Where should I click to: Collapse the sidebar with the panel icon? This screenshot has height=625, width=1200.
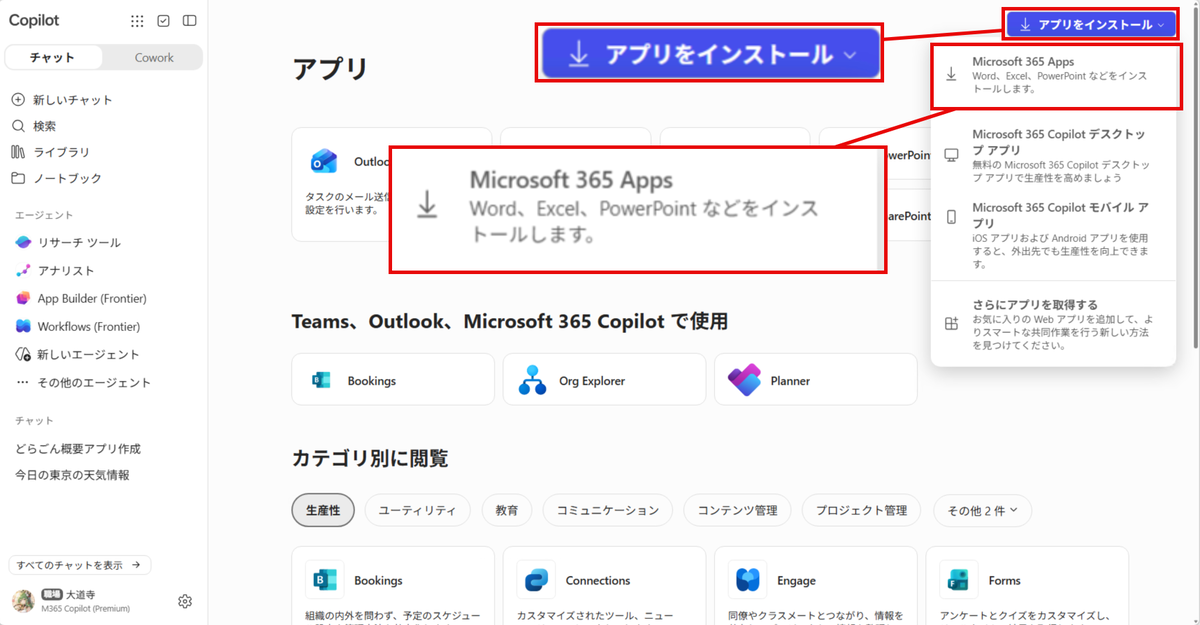pyautogui.click(x=190, y=21)
